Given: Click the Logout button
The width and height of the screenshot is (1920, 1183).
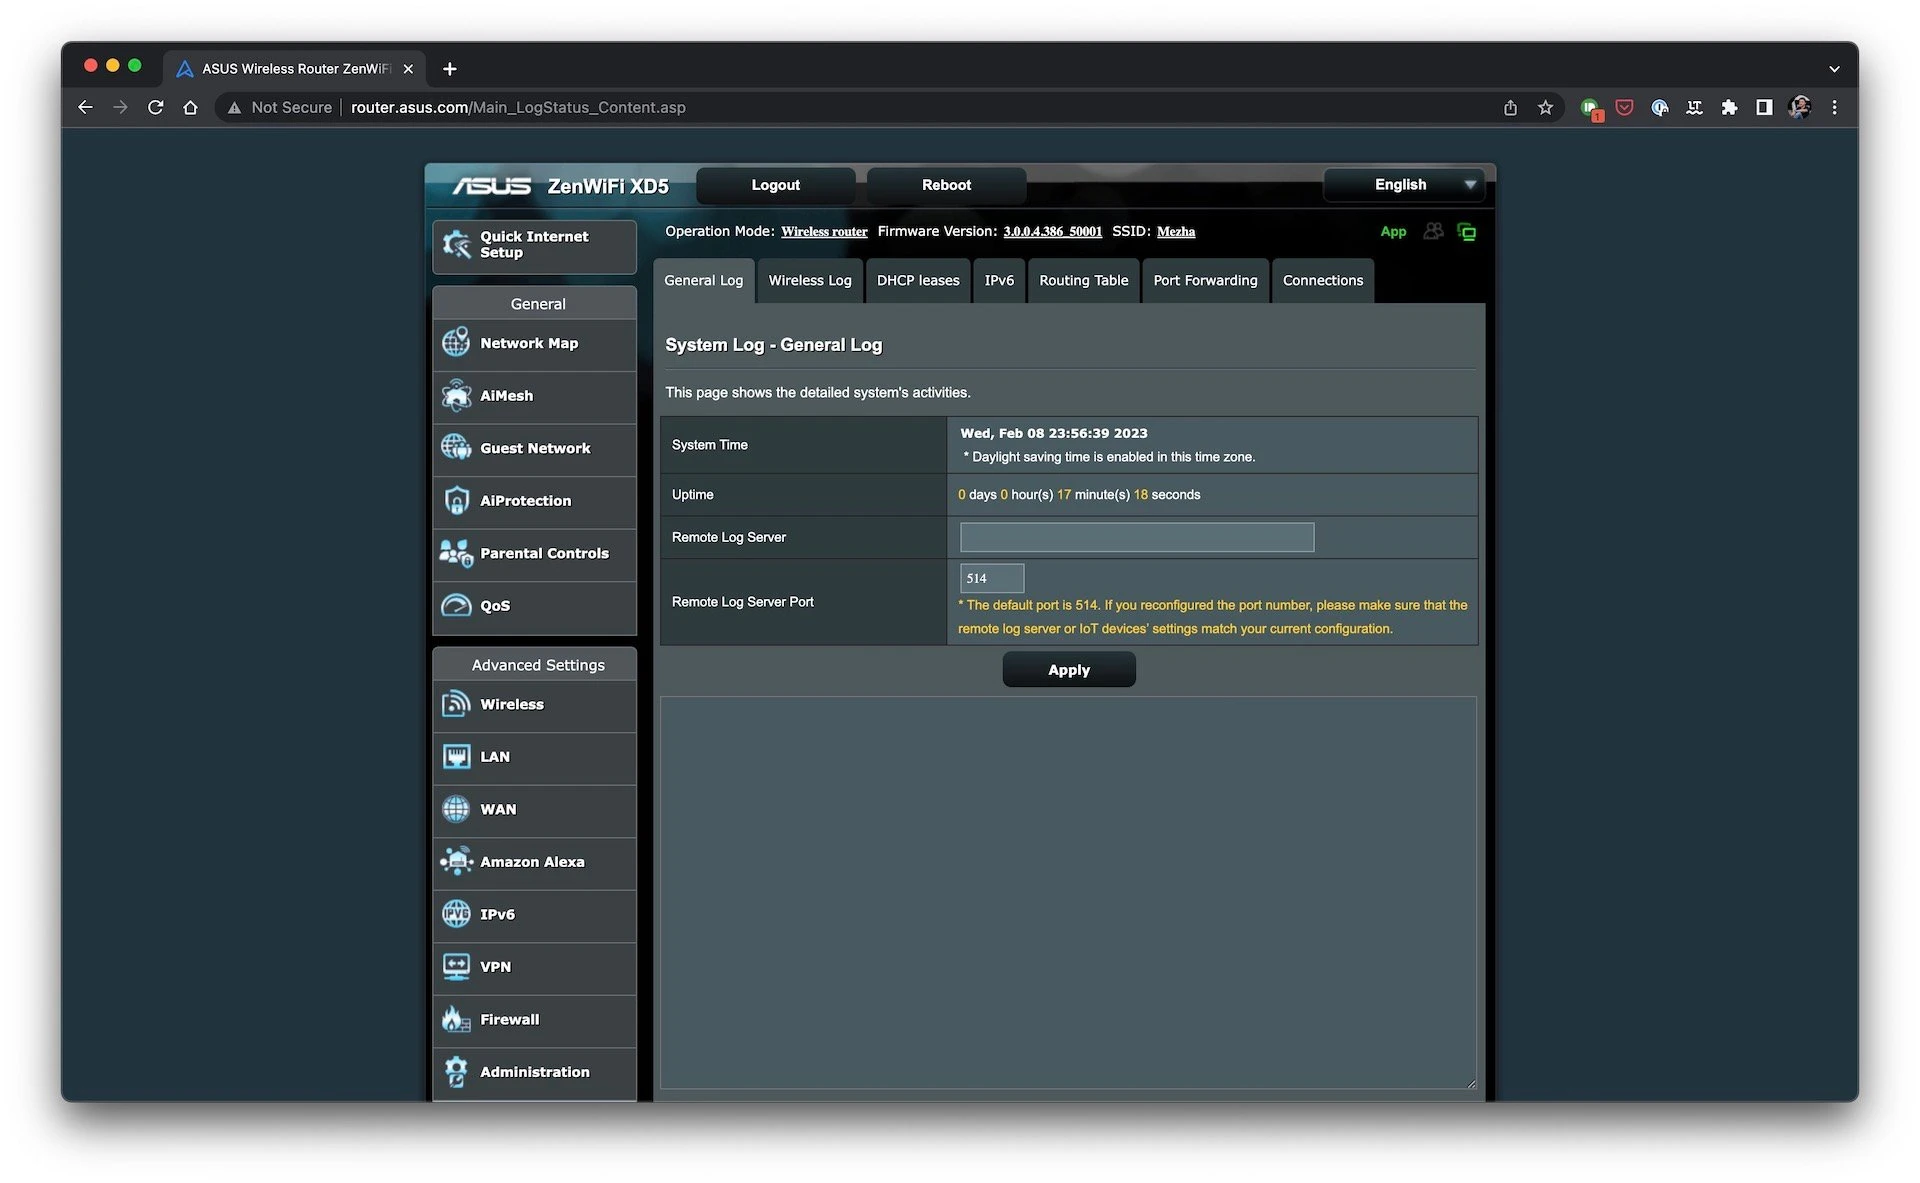Looking at the screenshot, I should click(775, 185).
